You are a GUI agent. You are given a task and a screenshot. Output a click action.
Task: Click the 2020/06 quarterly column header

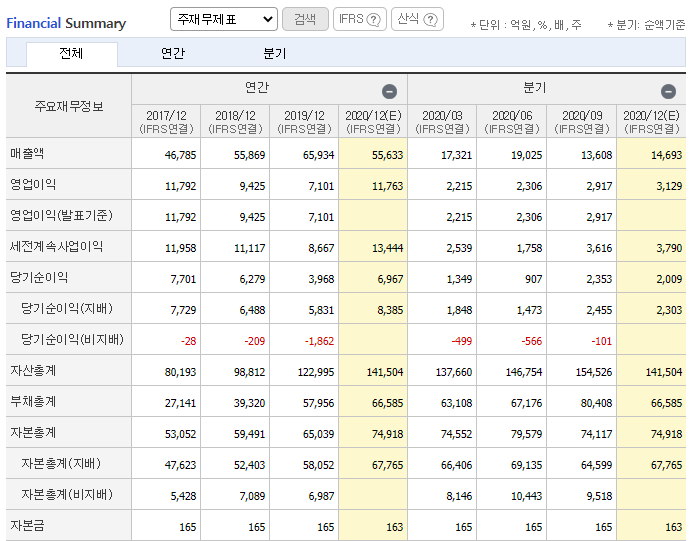tap(512, 121)
